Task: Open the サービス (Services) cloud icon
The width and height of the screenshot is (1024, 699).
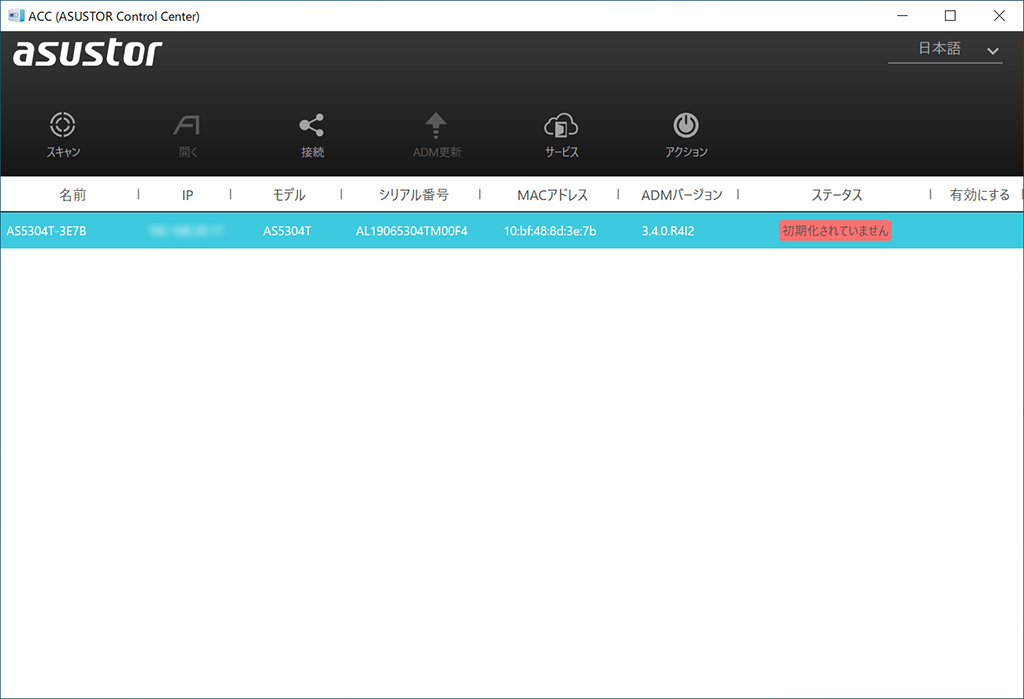Action: click(x=561, y=125)
